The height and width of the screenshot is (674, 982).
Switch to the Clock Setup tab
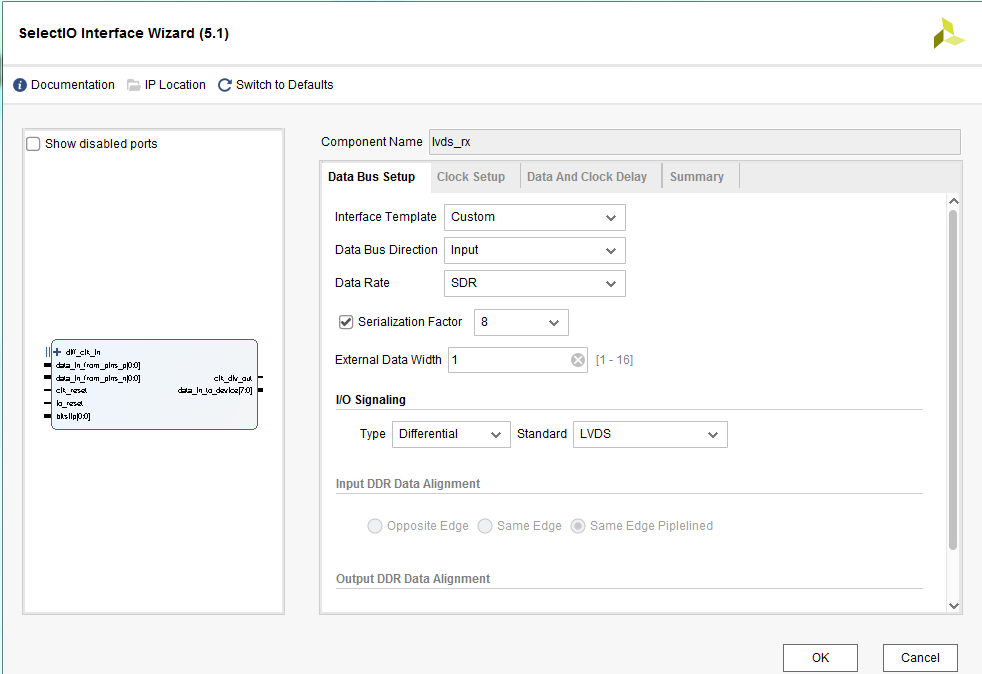[x=471, y=177]
